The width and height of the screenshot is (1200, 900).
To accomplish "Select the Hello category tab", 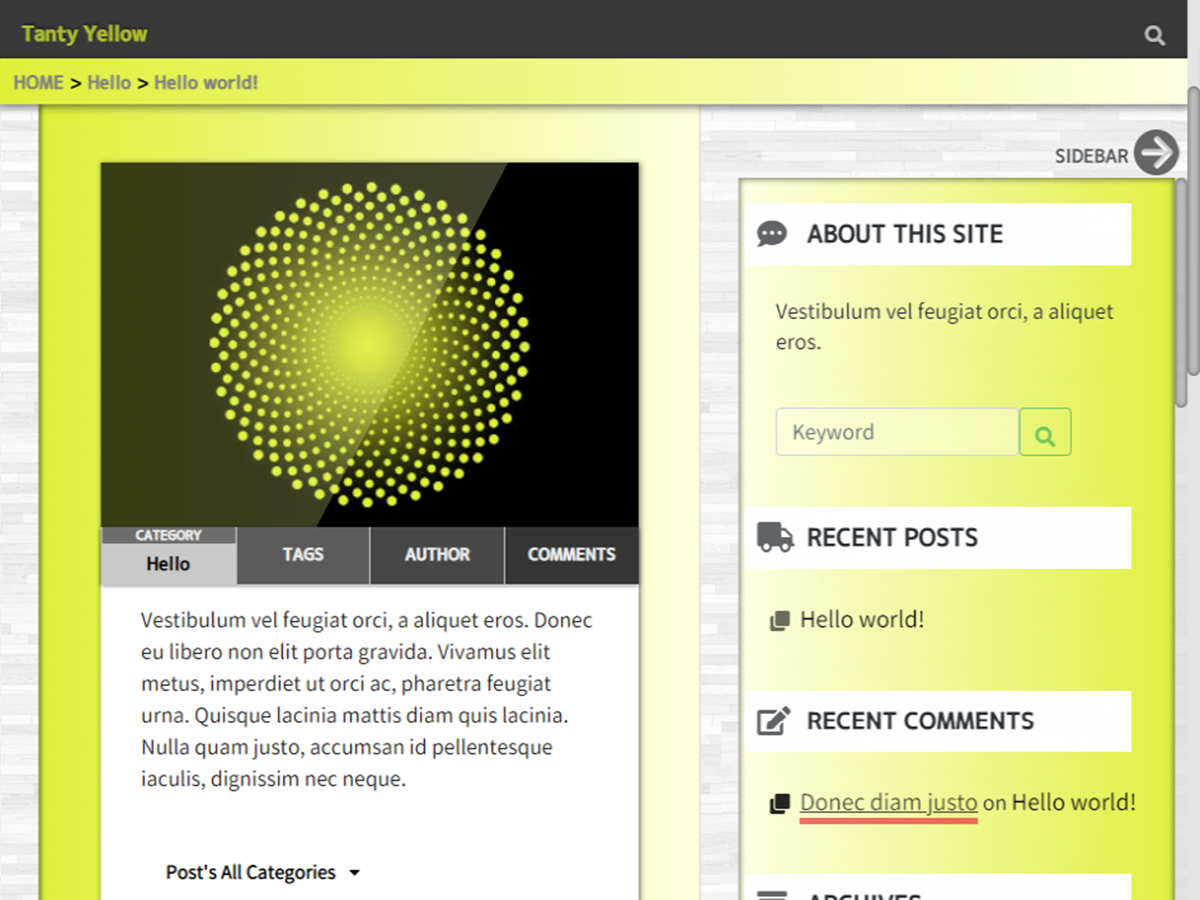I will [x=168, y=564].
